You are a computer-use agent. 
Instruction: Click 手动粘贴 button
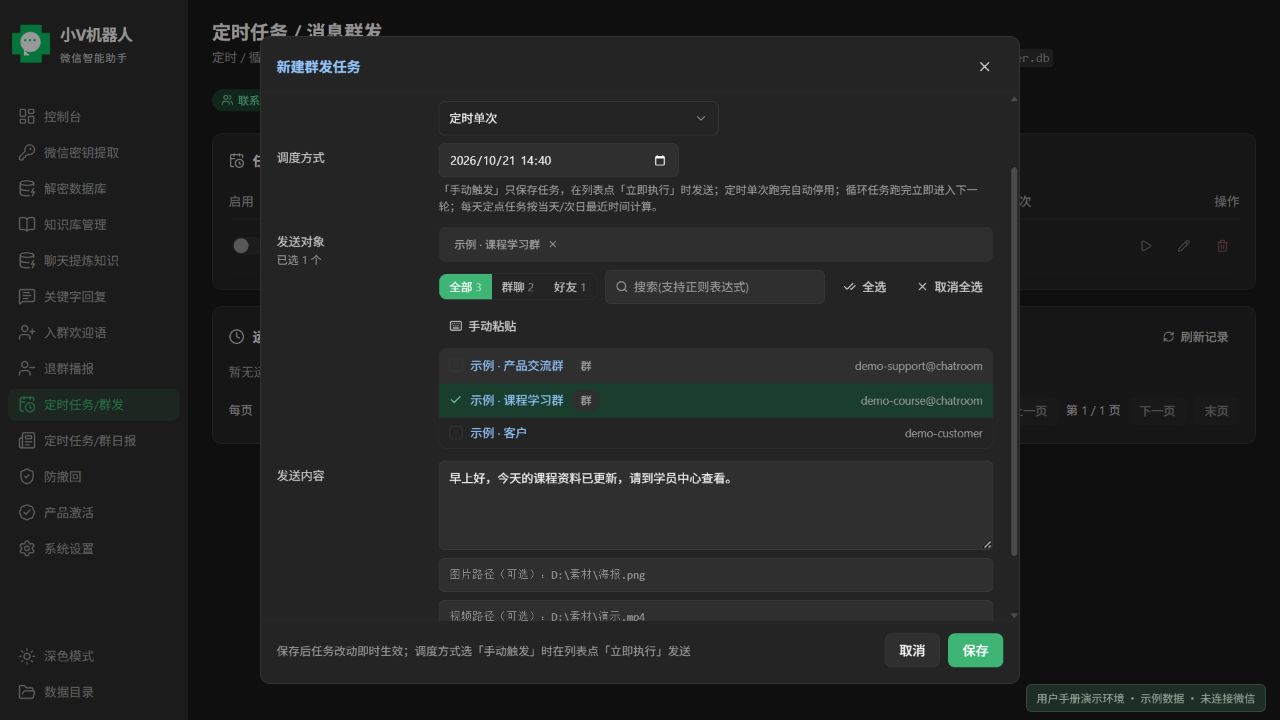(483, 327)
